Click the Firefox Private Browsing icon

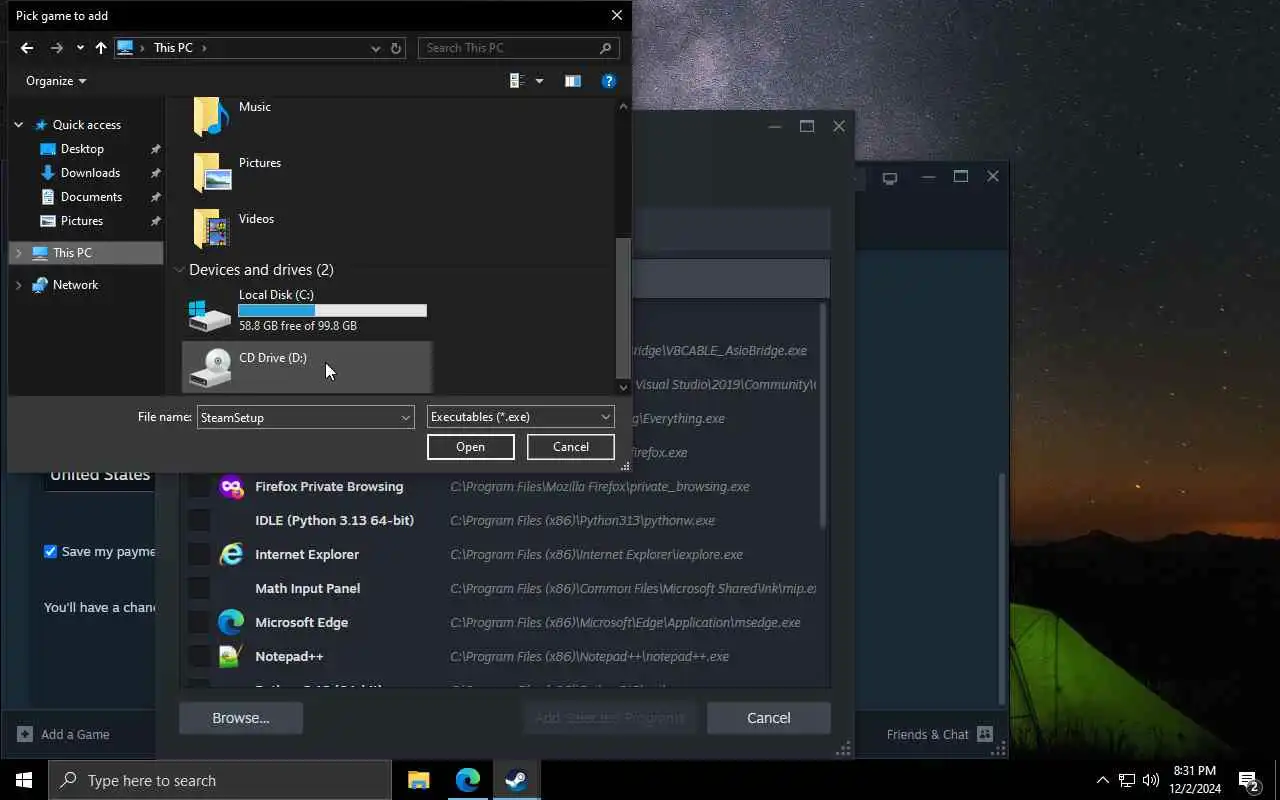coord(231,487)
